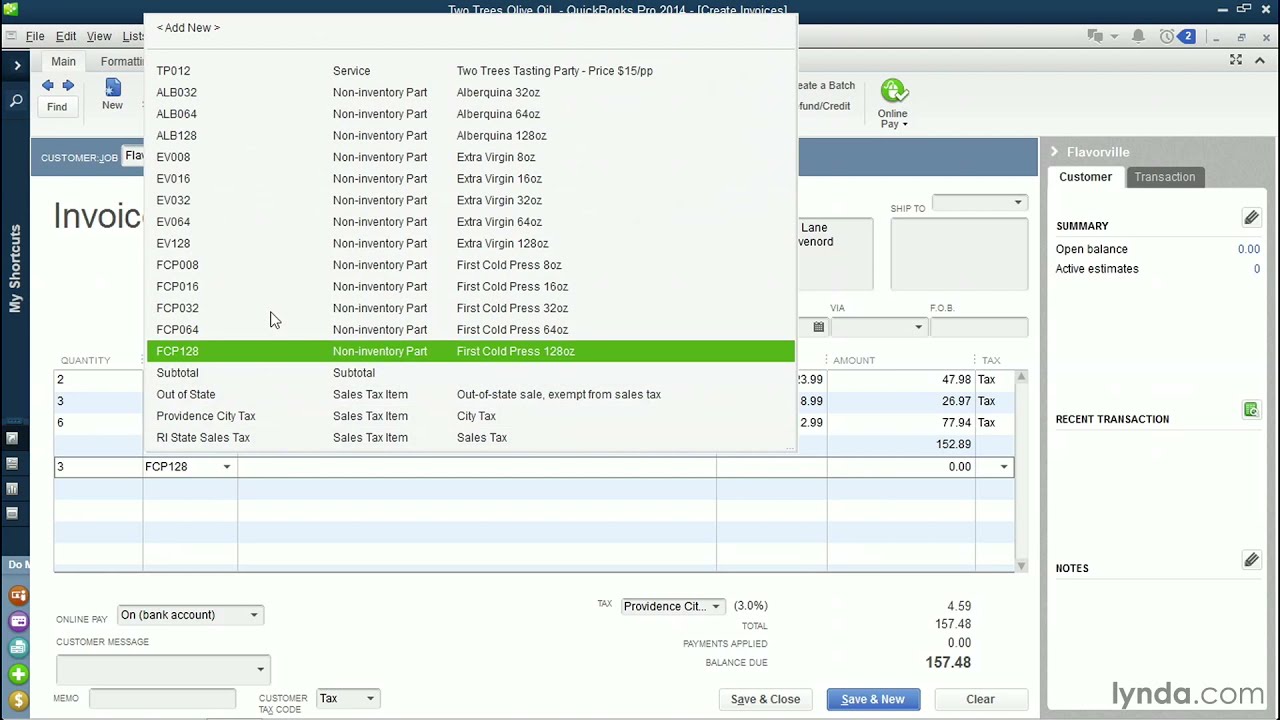
Task: Click the New invoice icon
Action: [112, 88]
